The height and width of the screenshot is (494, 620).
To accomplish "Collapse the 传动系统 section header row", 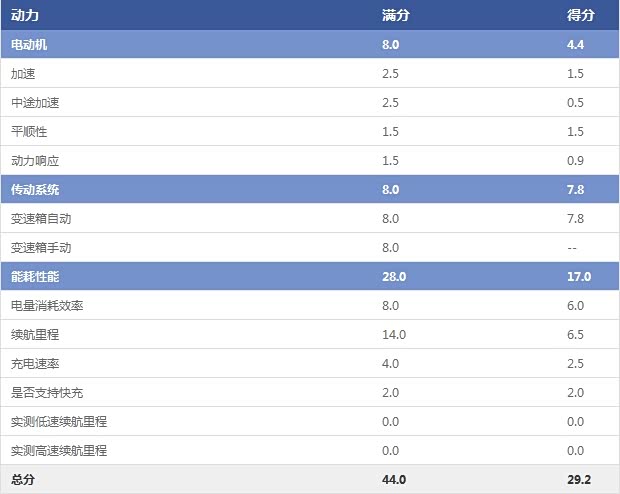I will click(35, 190).
